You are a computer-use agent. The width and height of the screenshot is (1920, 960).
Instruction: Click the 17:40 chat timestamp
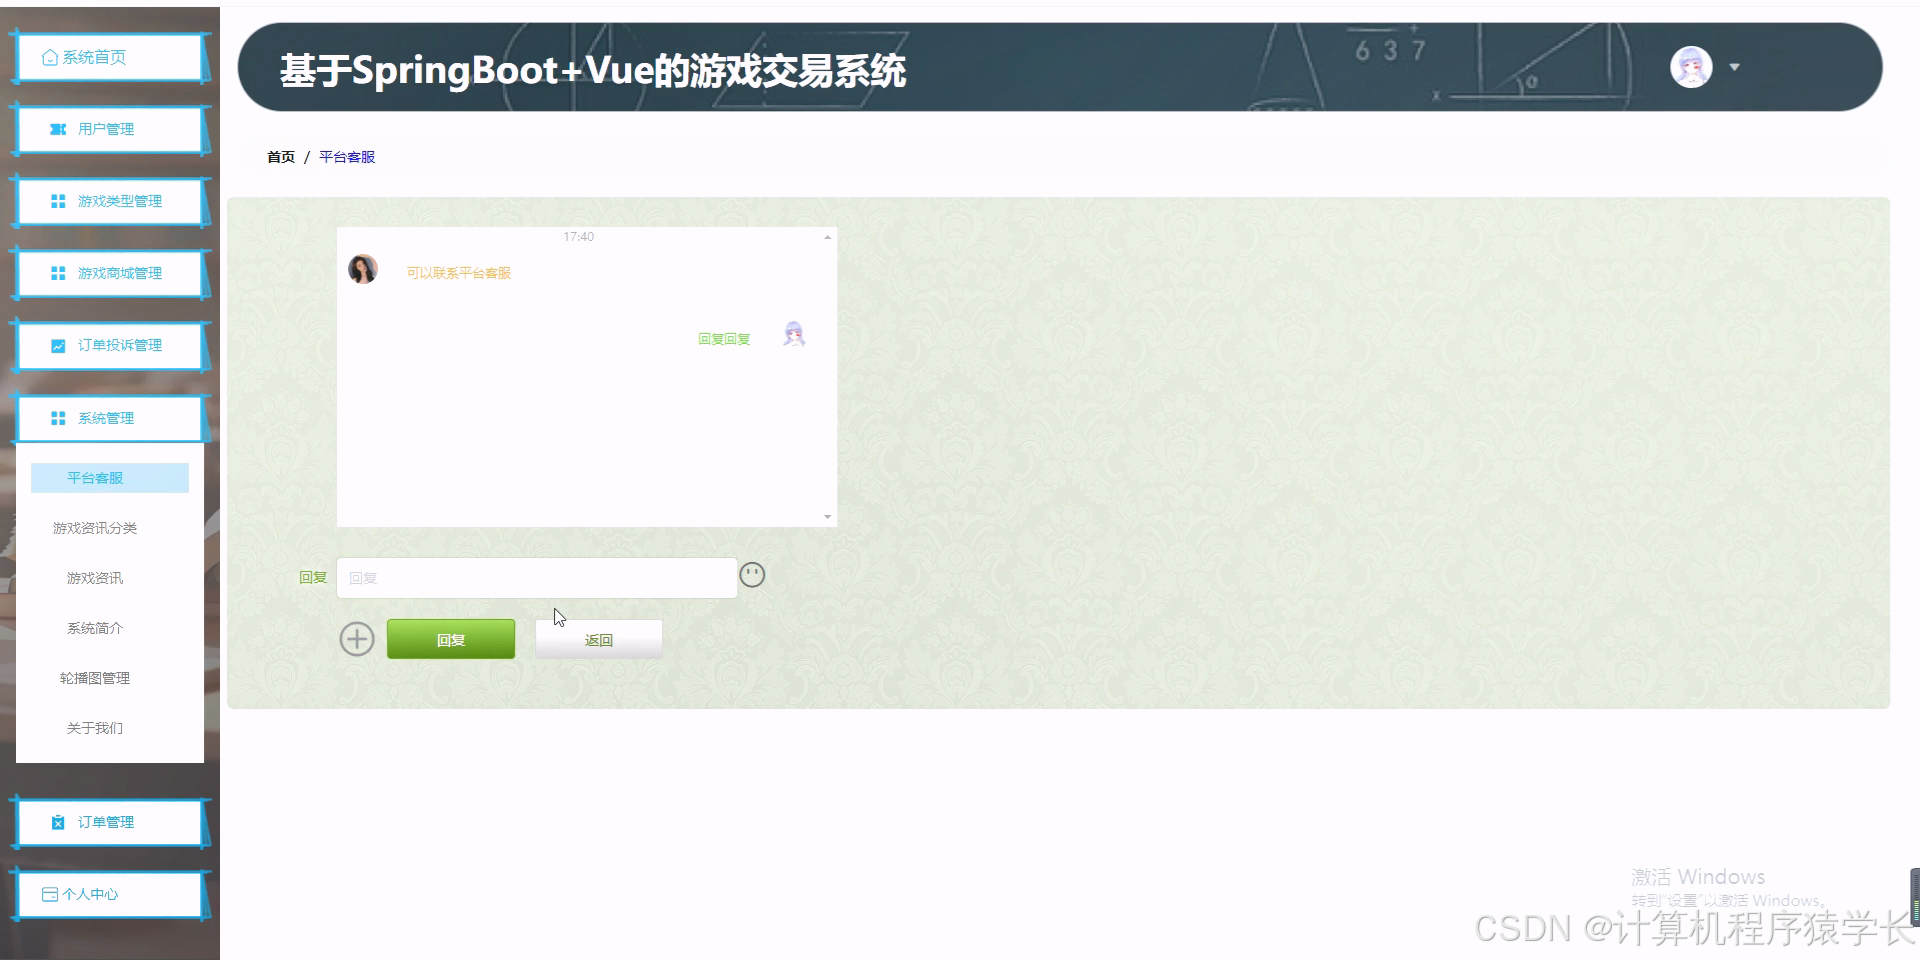pyautogui.click(x=578, y=237)
